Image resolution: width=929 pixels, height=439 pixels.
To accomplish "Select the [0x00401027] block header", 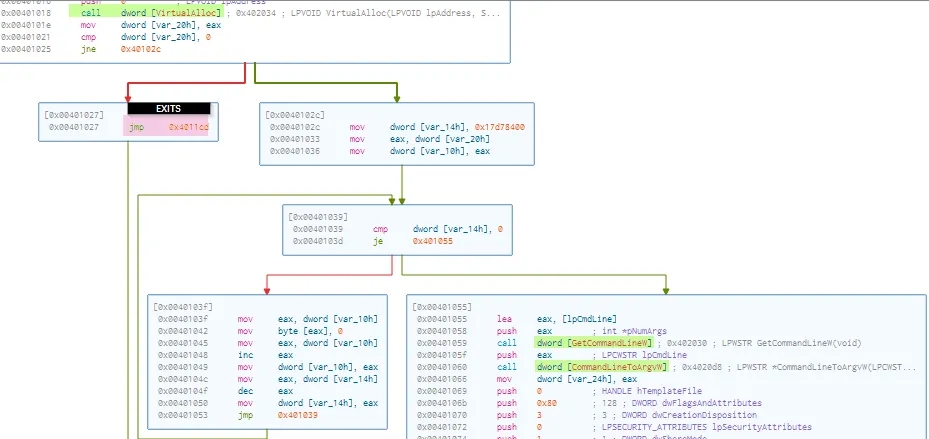I will point(74,115).
